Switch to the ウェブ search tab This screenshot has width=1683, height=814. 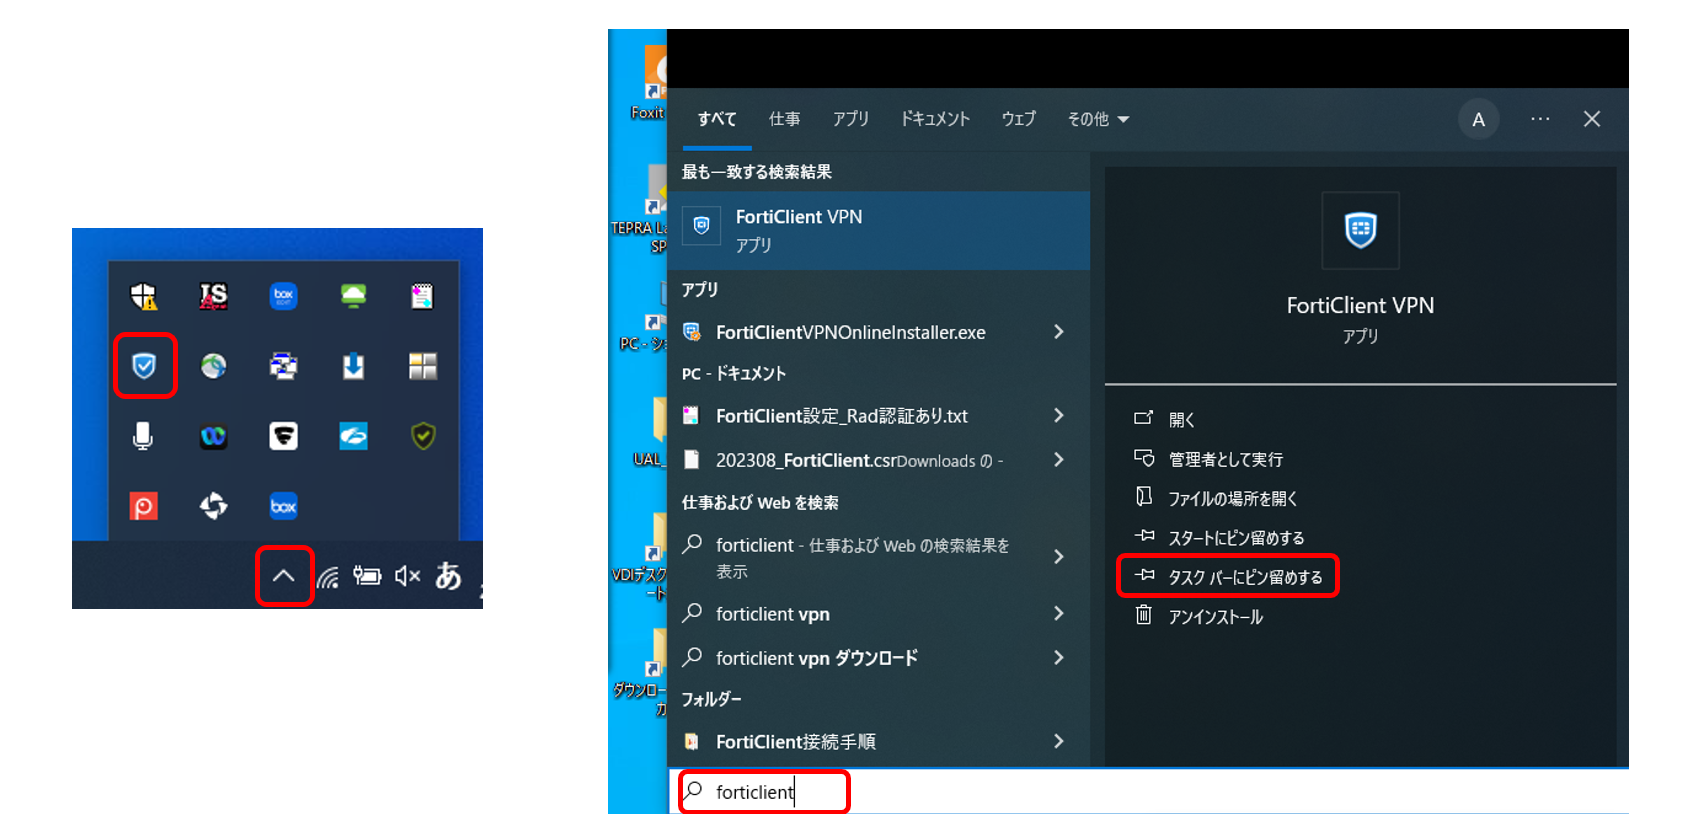click(1019, 119)
